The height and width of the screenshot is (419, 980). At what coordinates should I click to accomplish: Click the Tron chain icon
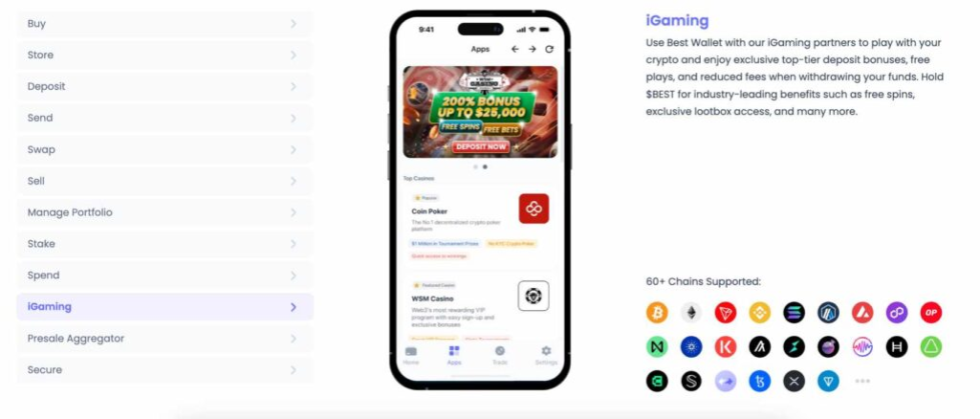coord(726,313)
